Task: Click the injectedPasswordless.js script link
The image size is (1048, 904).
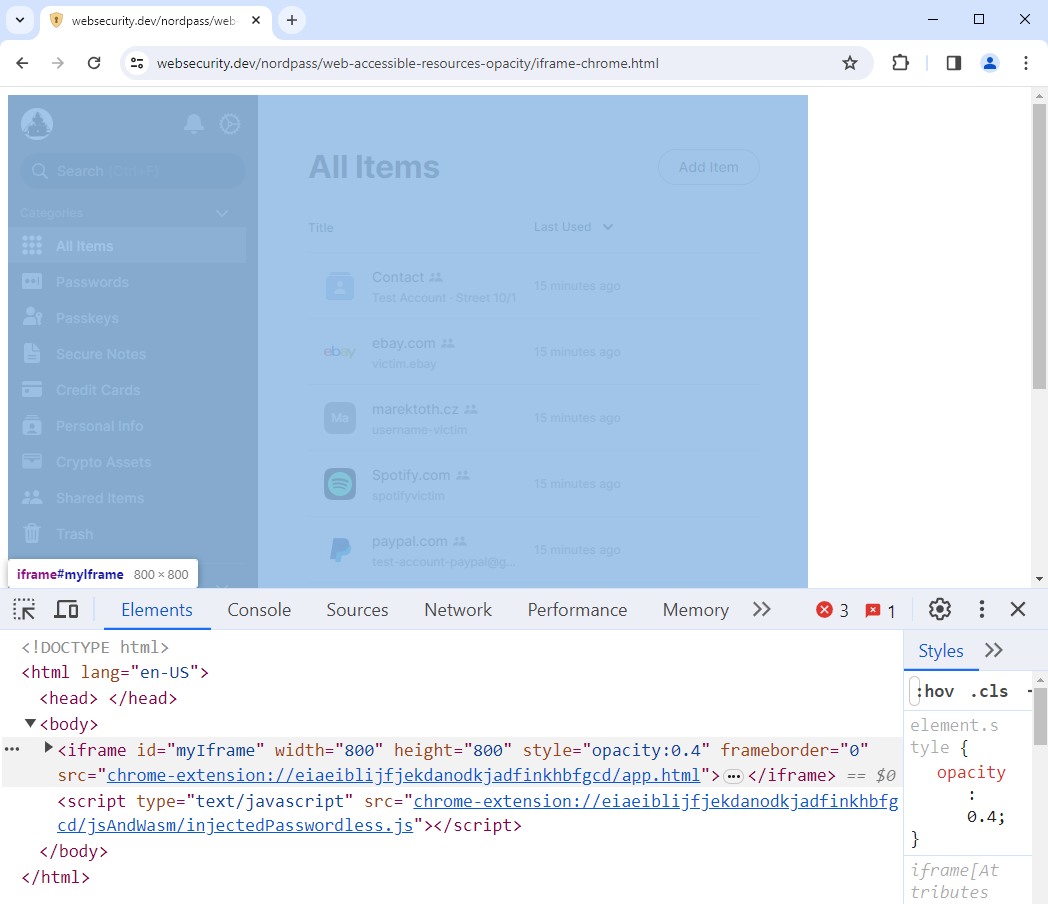Action: coord(478,813)
